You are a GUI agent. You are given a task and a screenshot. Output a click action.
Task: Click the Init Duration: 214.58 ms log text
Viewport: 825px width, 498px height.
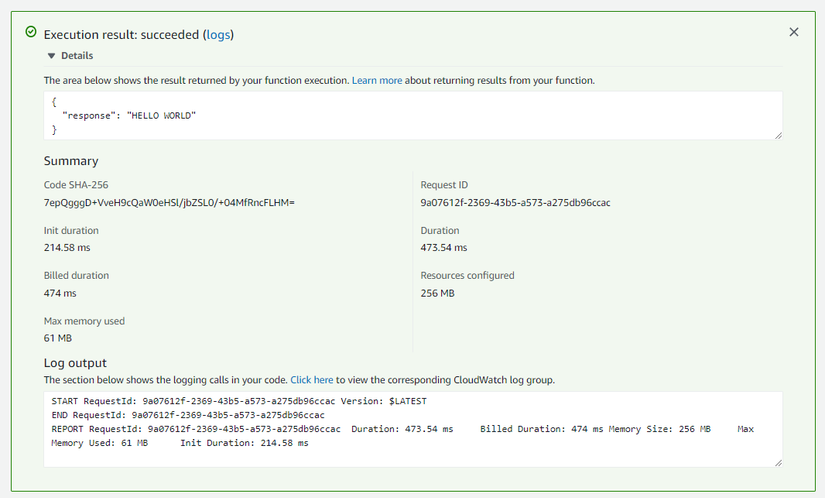(x=244, y=443)
